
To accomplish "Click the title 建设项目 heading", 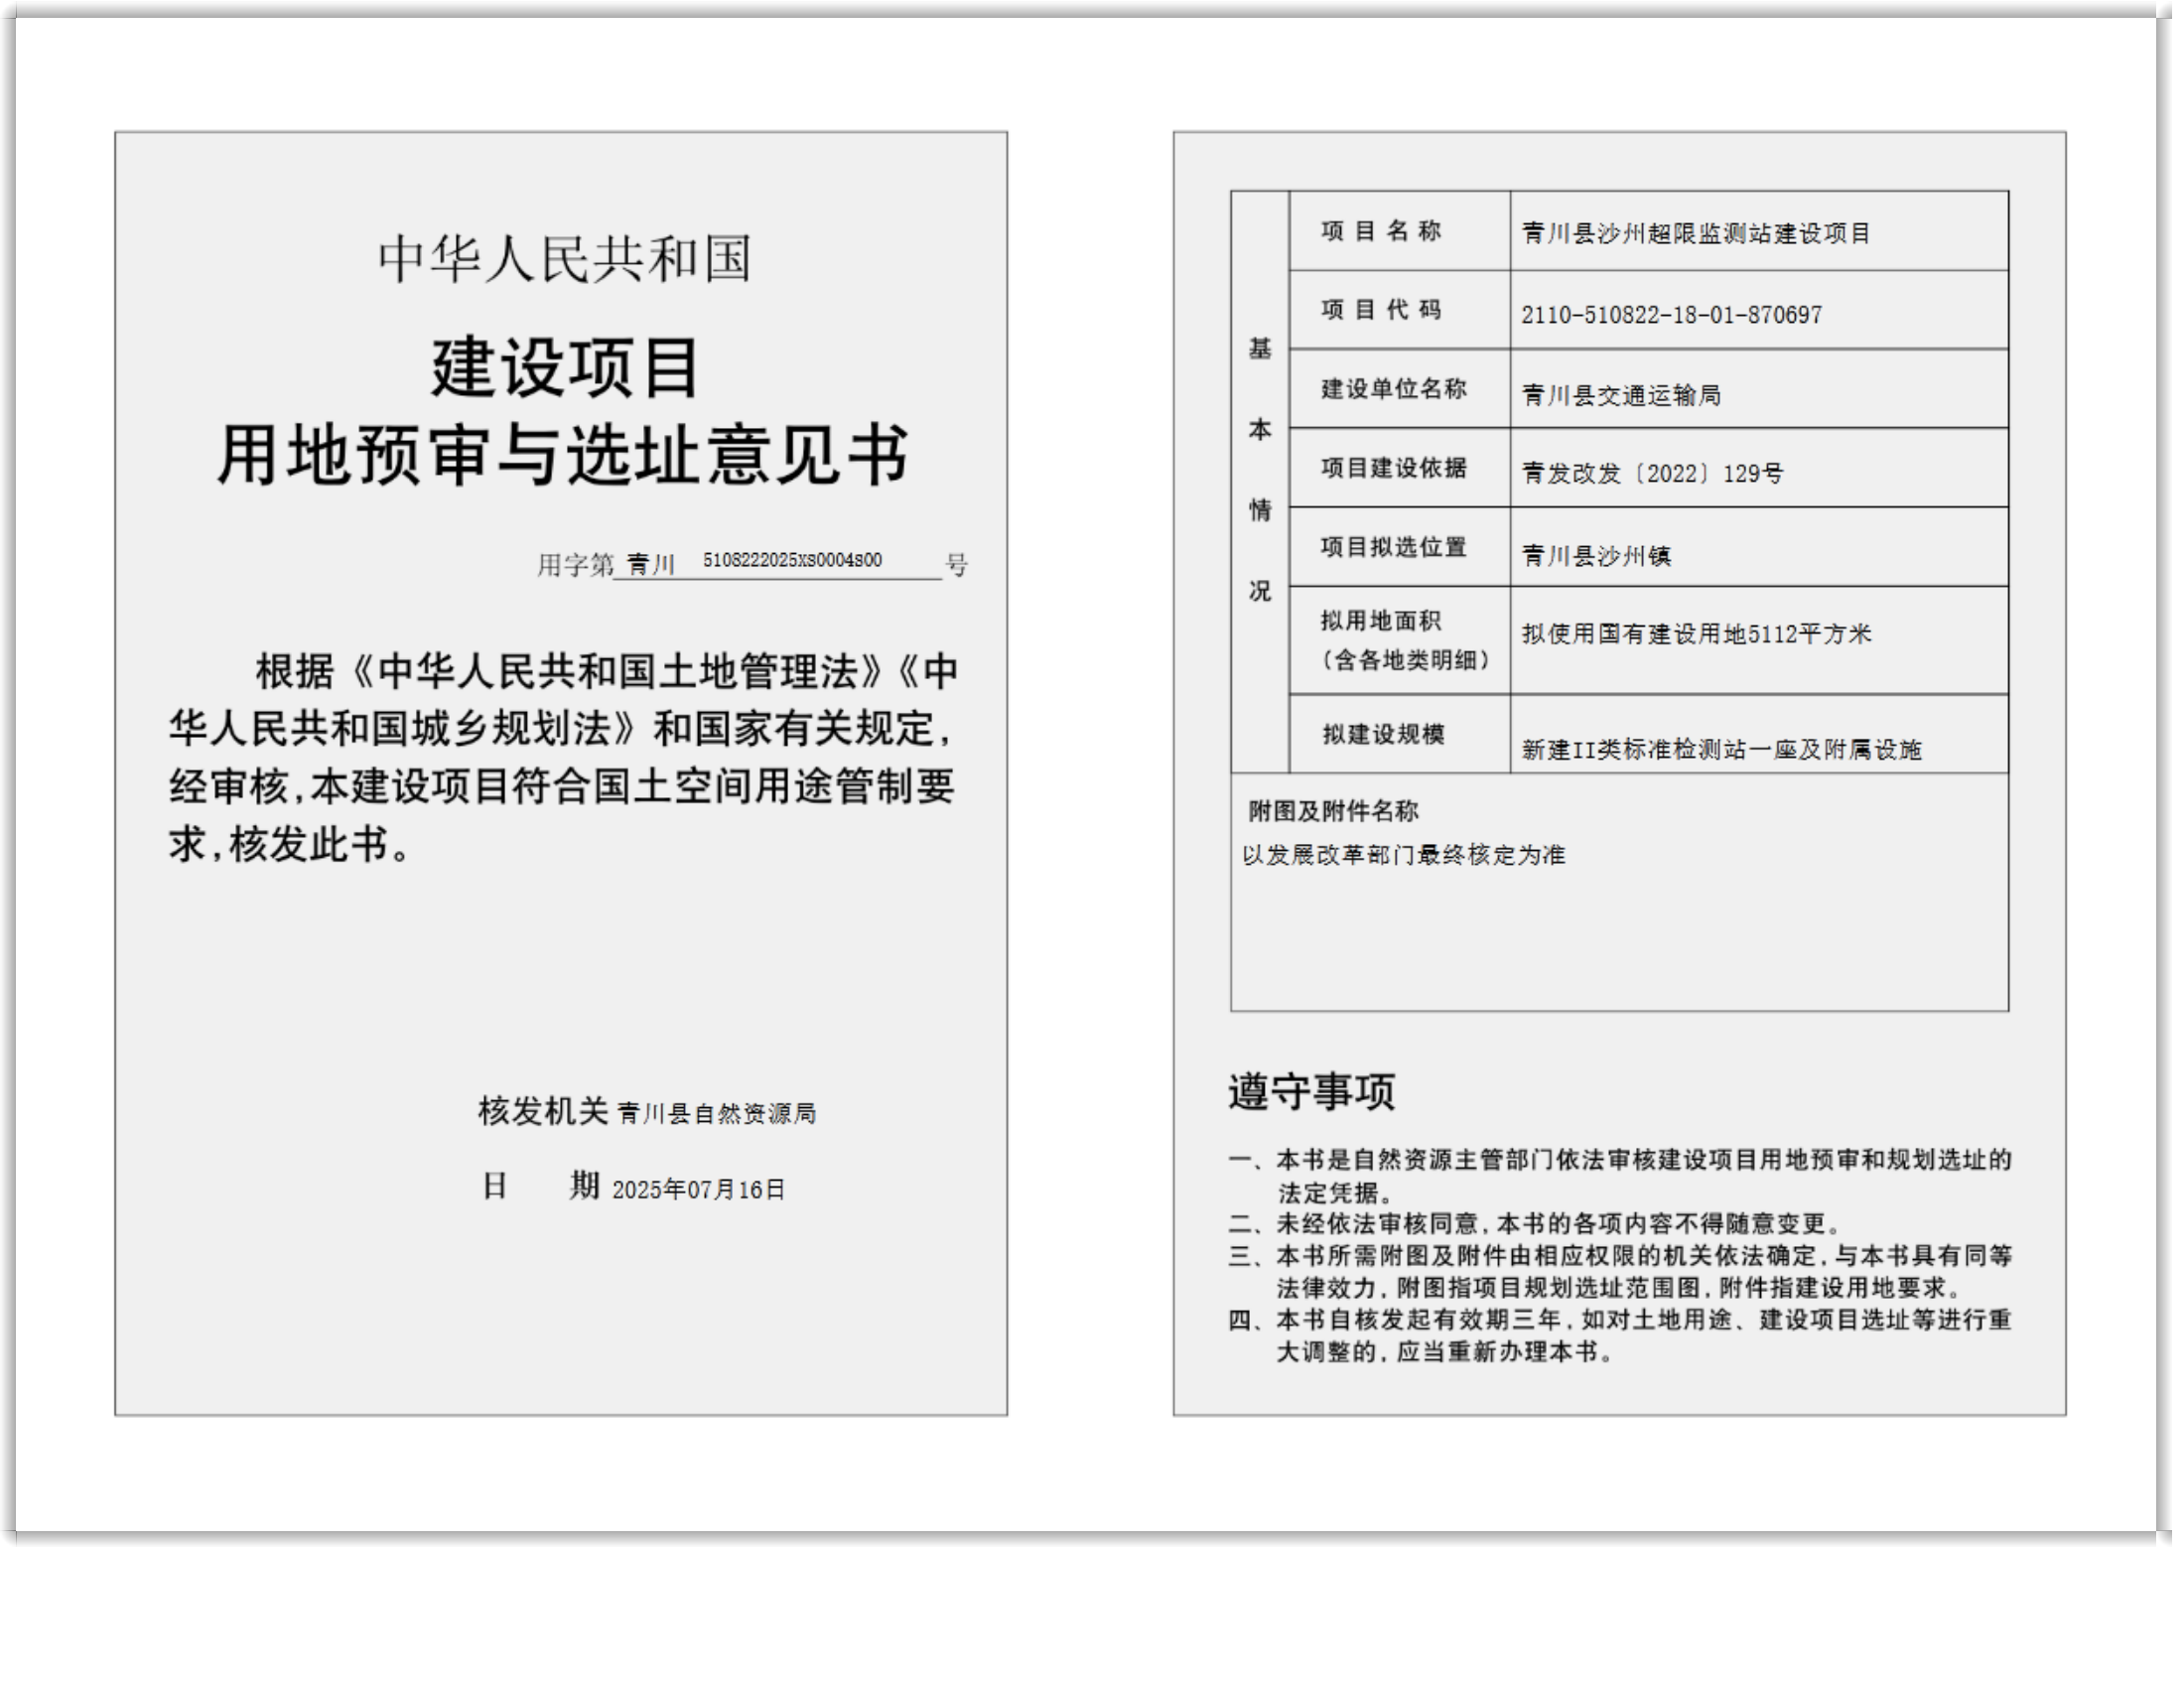I will [564, 368].
